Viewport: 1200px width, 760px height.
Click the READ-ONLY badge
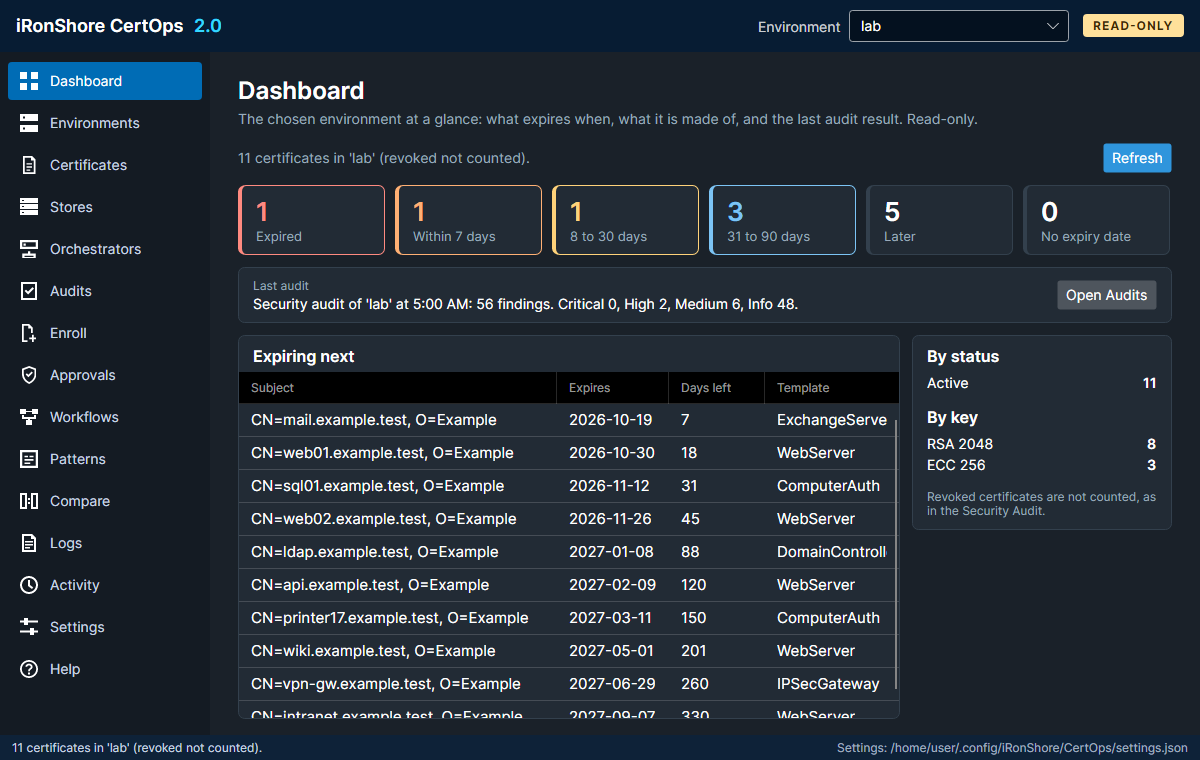tap(1133, 26)
